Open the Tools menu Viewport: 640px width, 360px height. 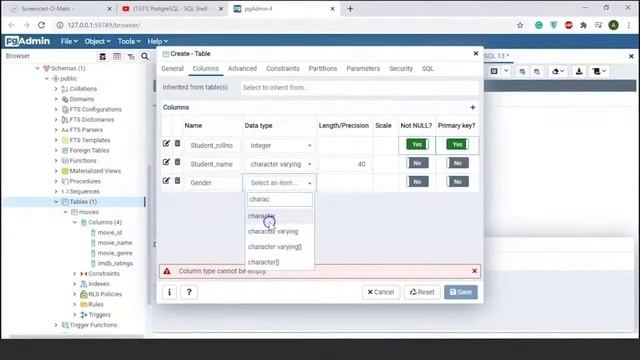click(x=129, y=42)
